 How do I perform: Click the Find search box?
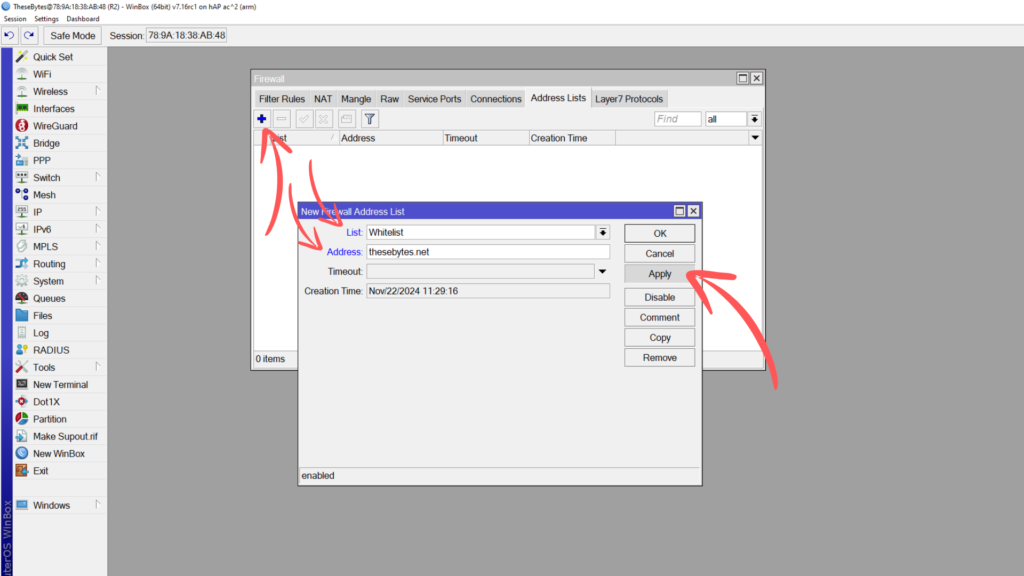(677, 119)
